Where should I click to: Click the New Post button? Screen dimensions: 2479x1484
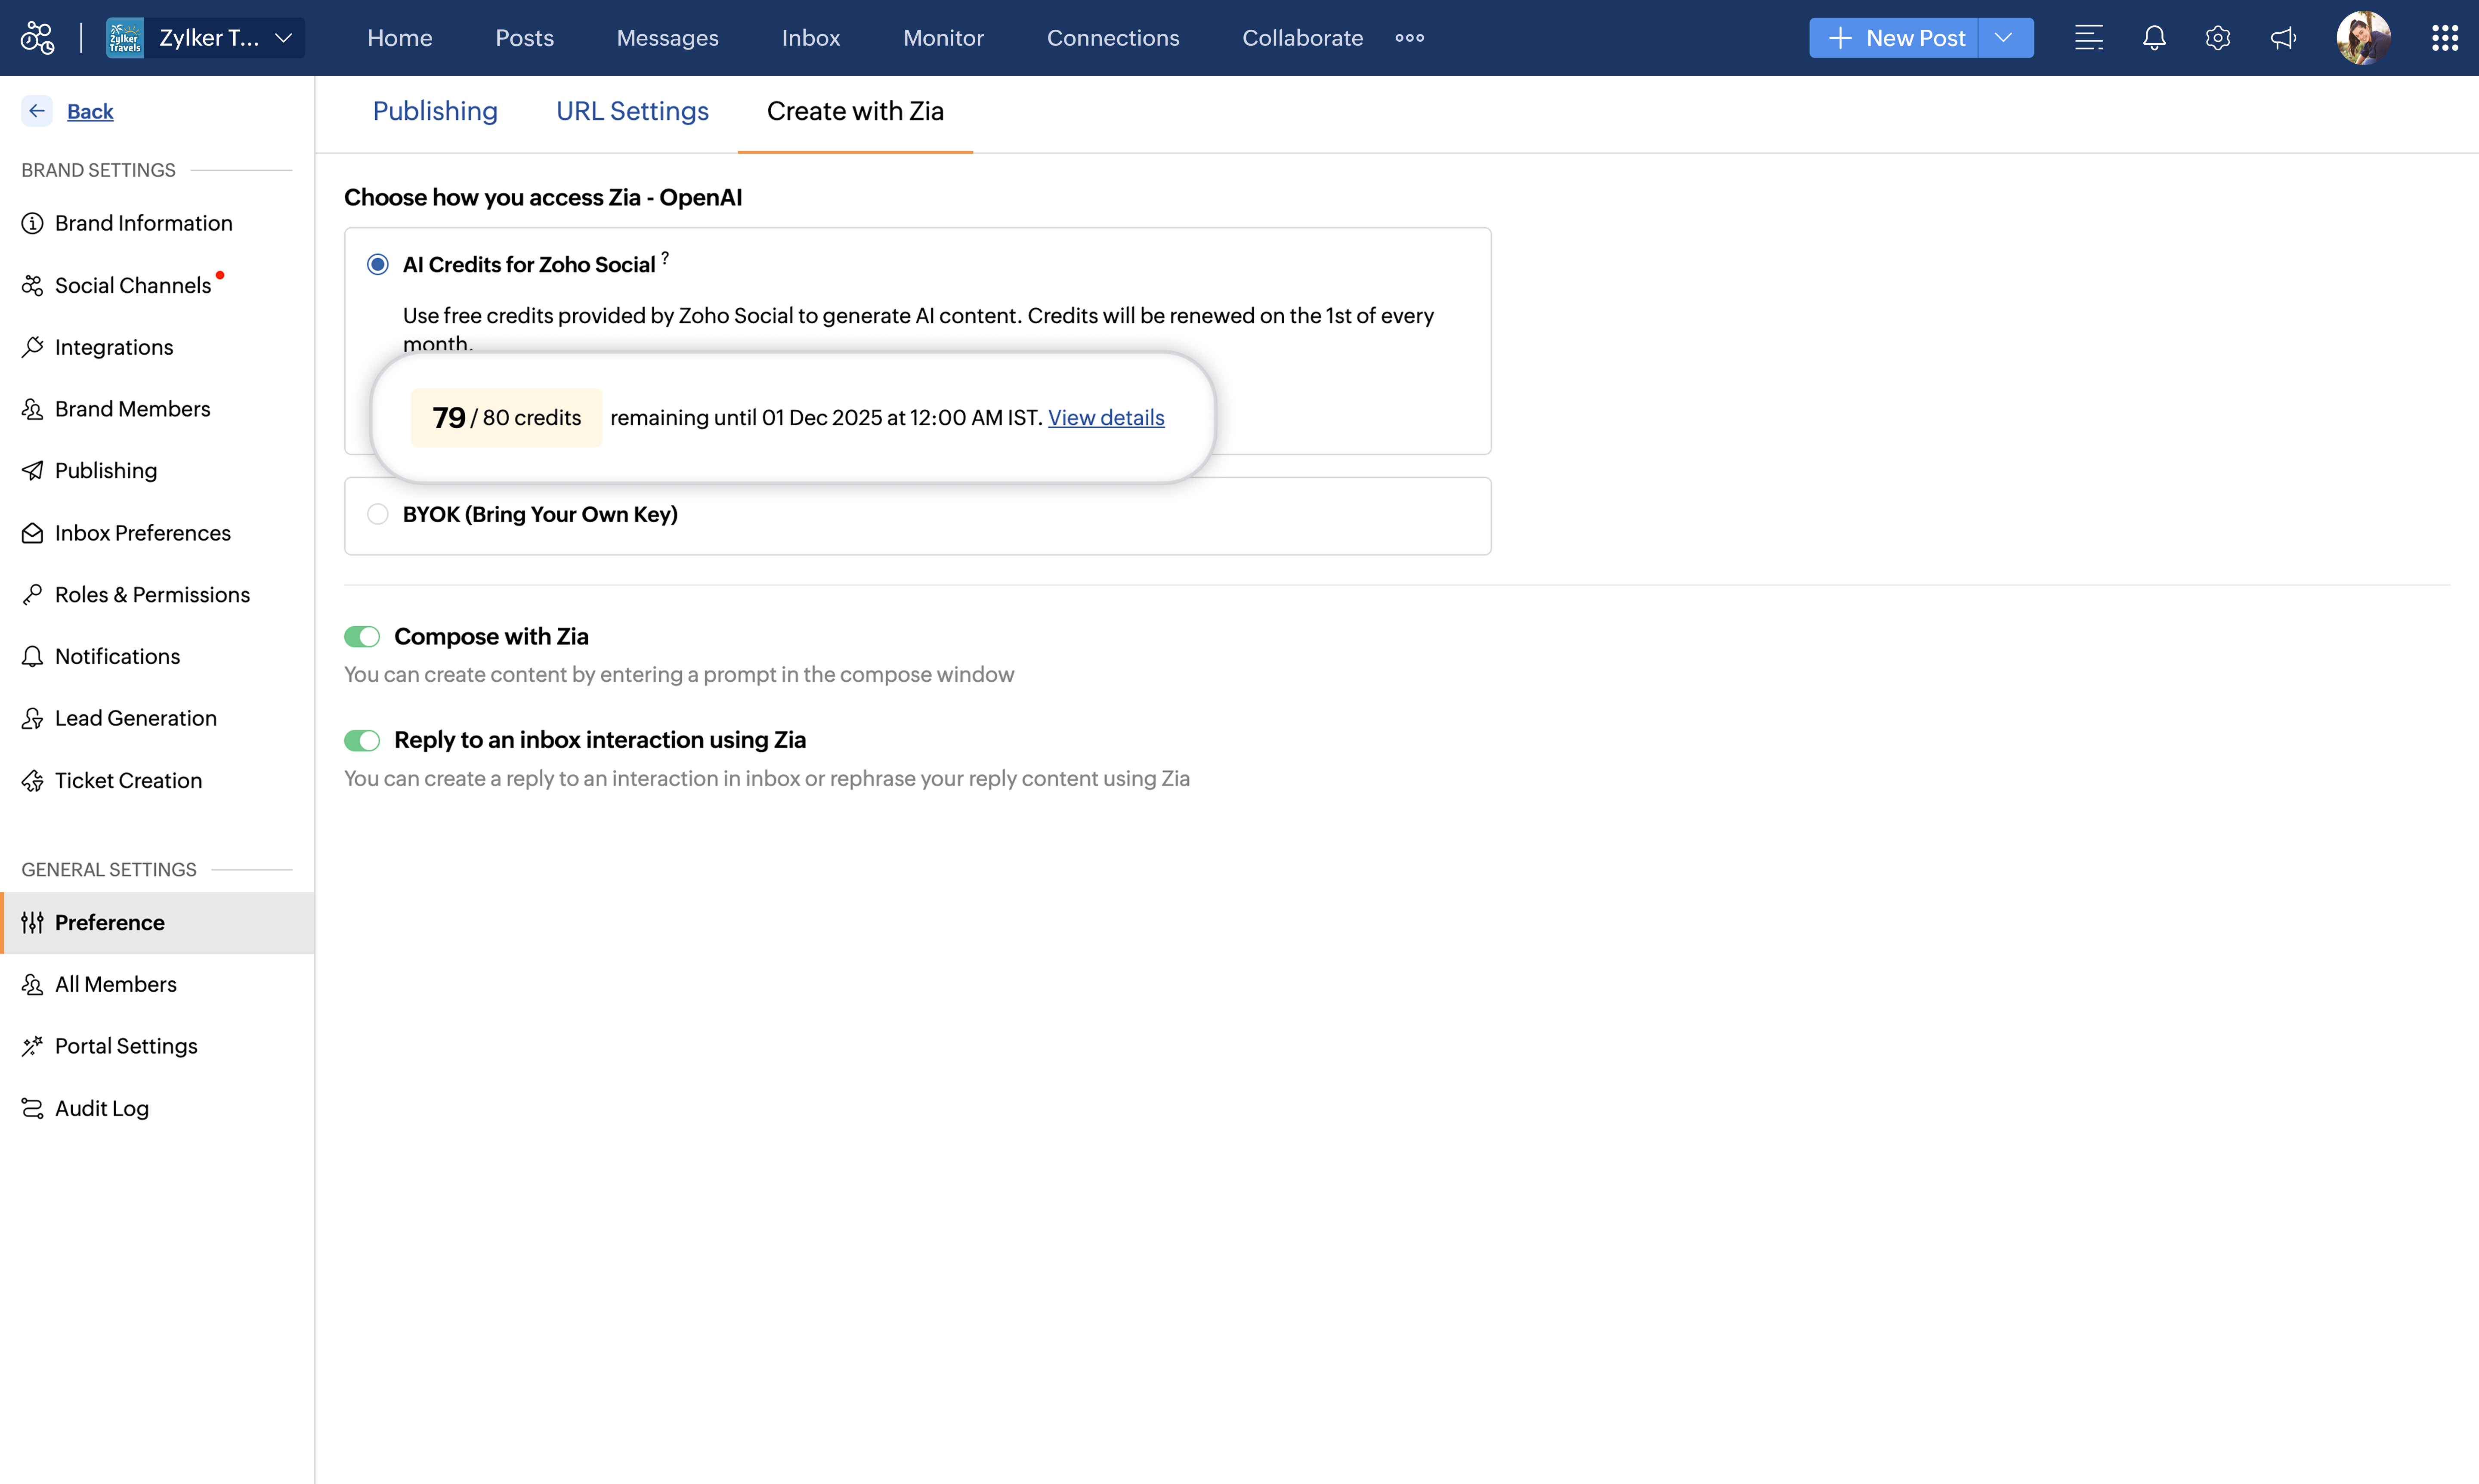click(1895, 38)
